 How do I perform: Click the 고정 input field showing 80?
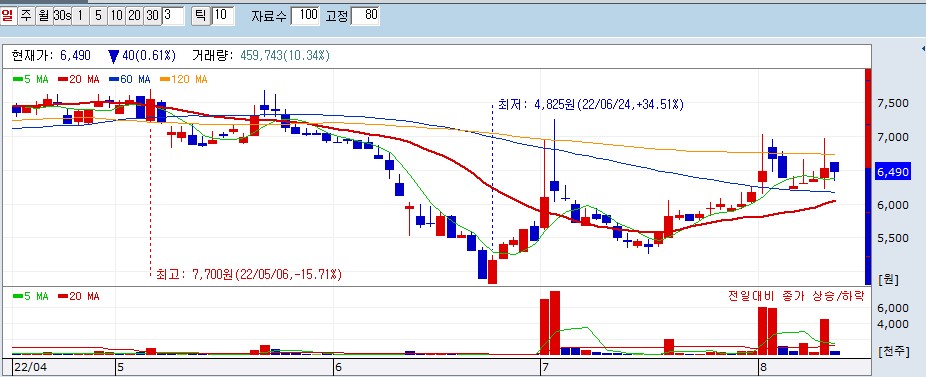[x=365, y=15]
